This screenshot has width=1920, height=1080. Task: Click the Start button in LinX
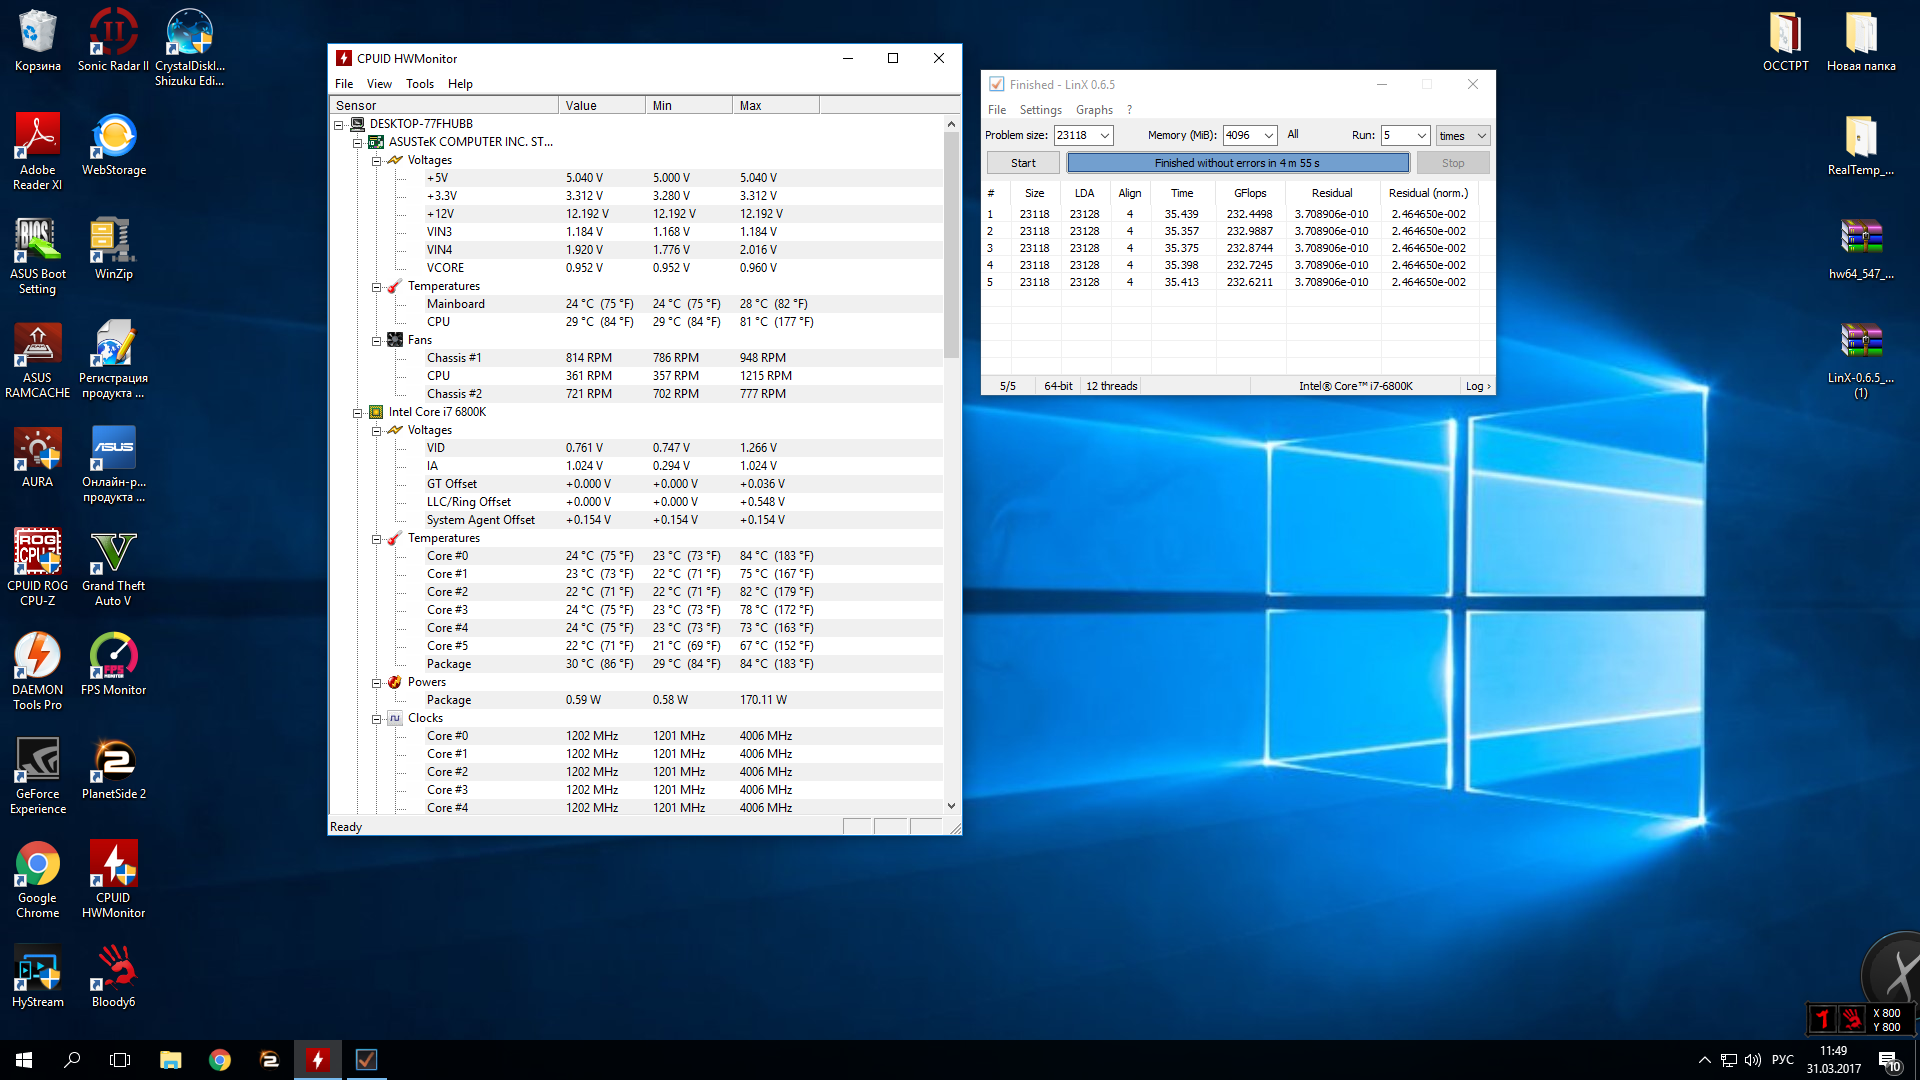(1023, 163)
